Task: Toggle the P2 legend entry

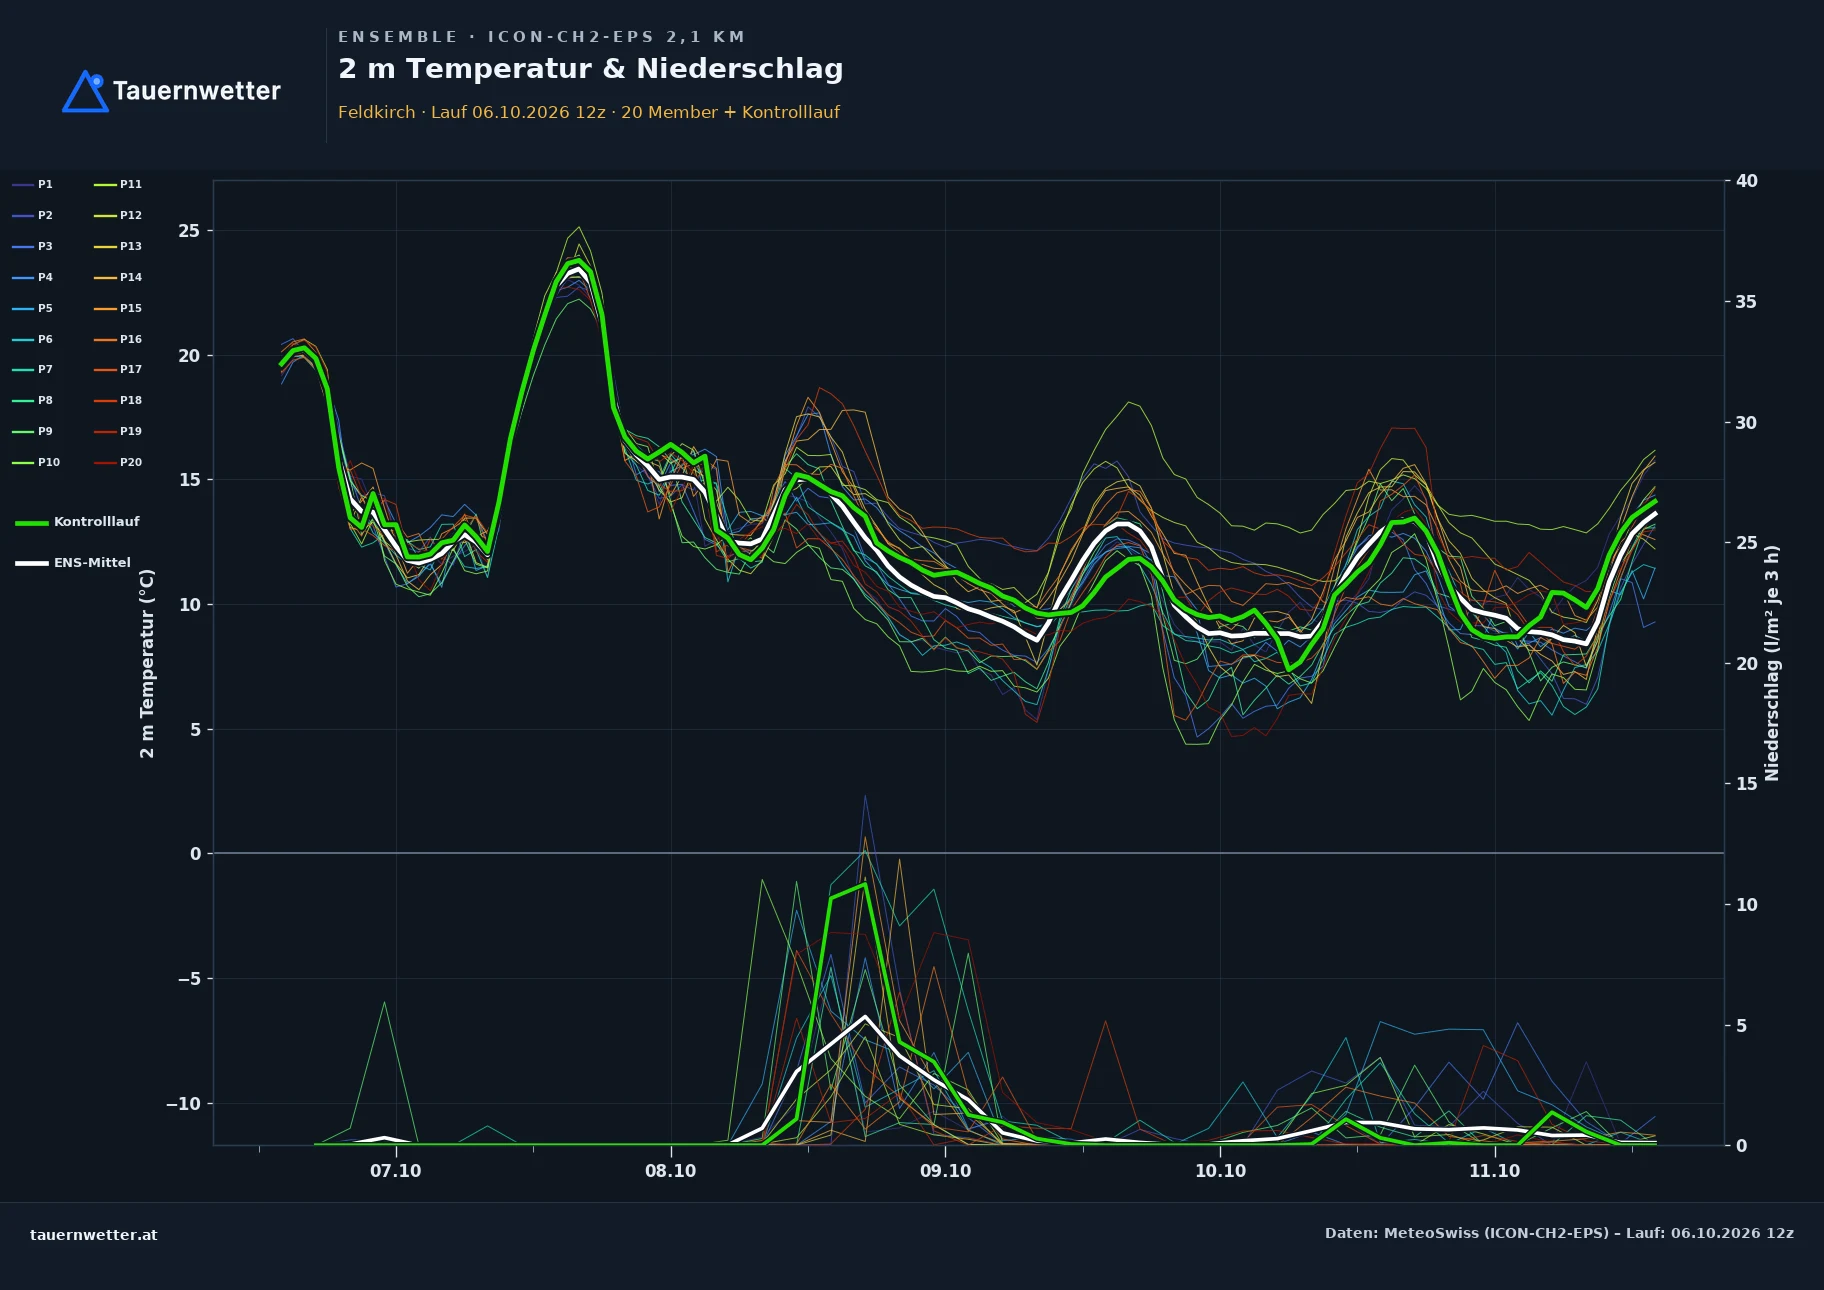Action: click(x=33, y=215)
